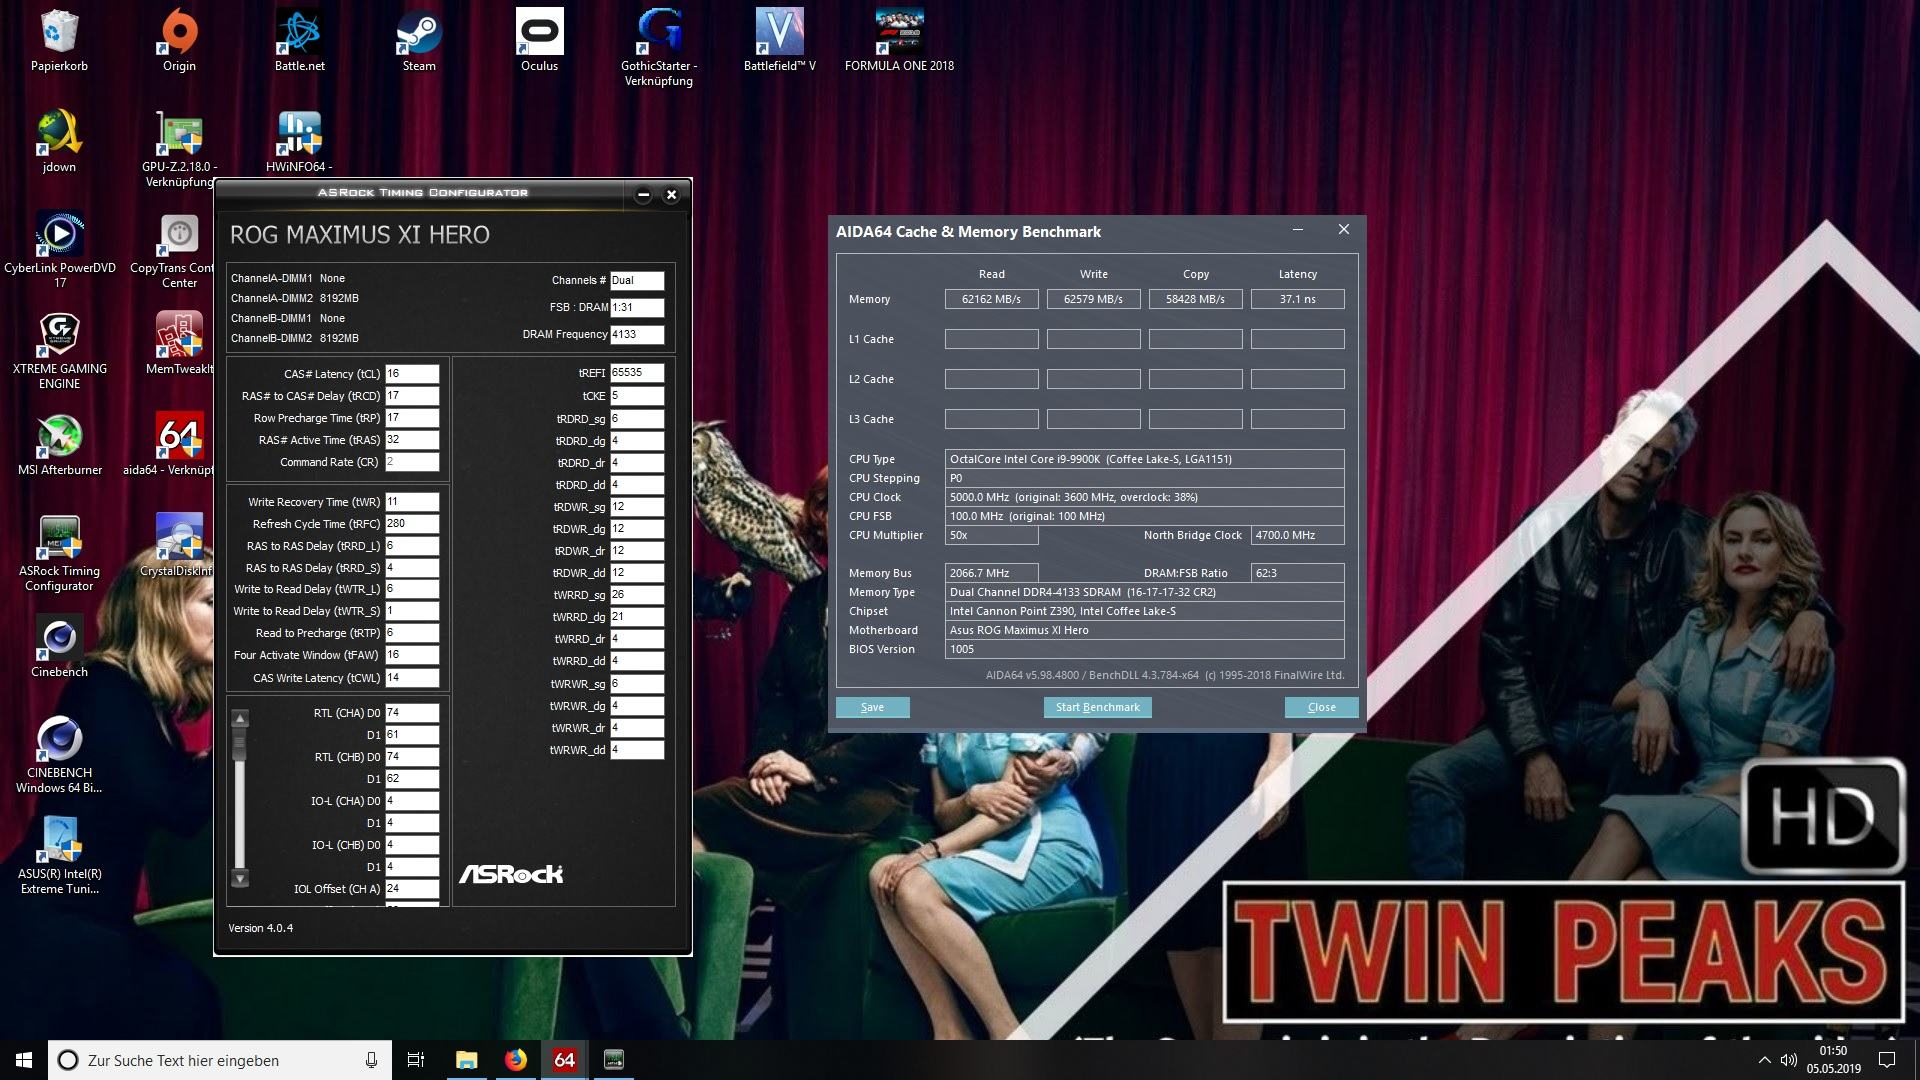Viewport: 1920px width, 1080px height.
Task: Launch the HWiNFO64 desktop shortcut
Action: pyautogui.click(x=299, y=142)
